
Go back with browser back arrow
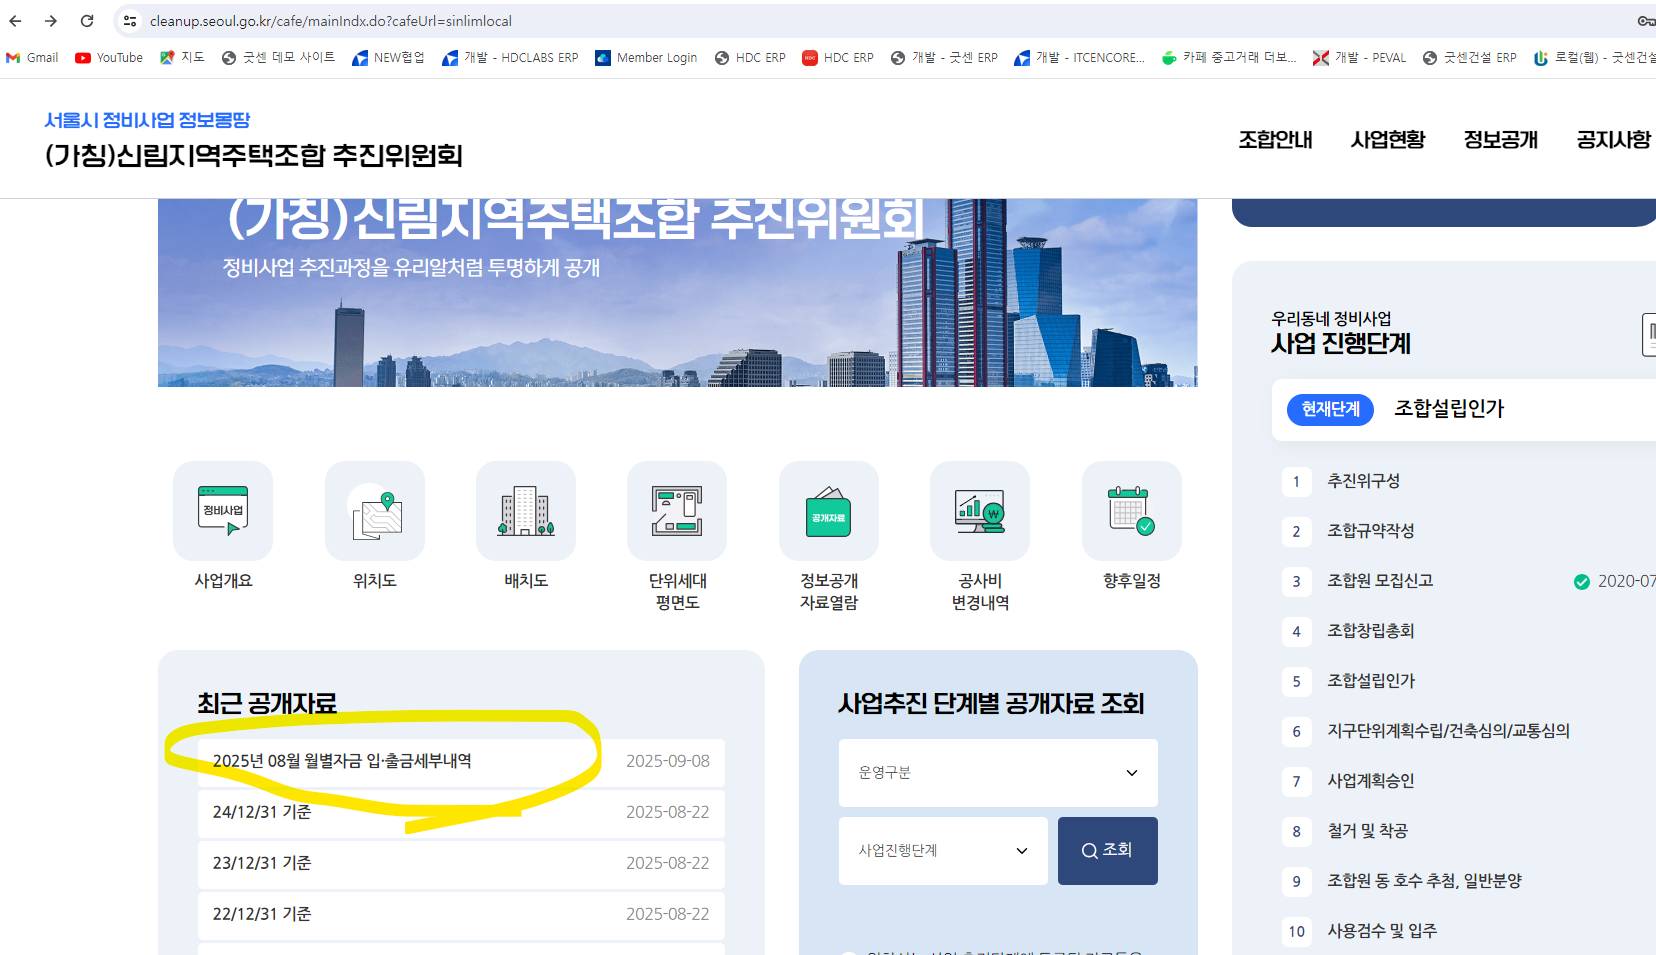pos(15,21)
